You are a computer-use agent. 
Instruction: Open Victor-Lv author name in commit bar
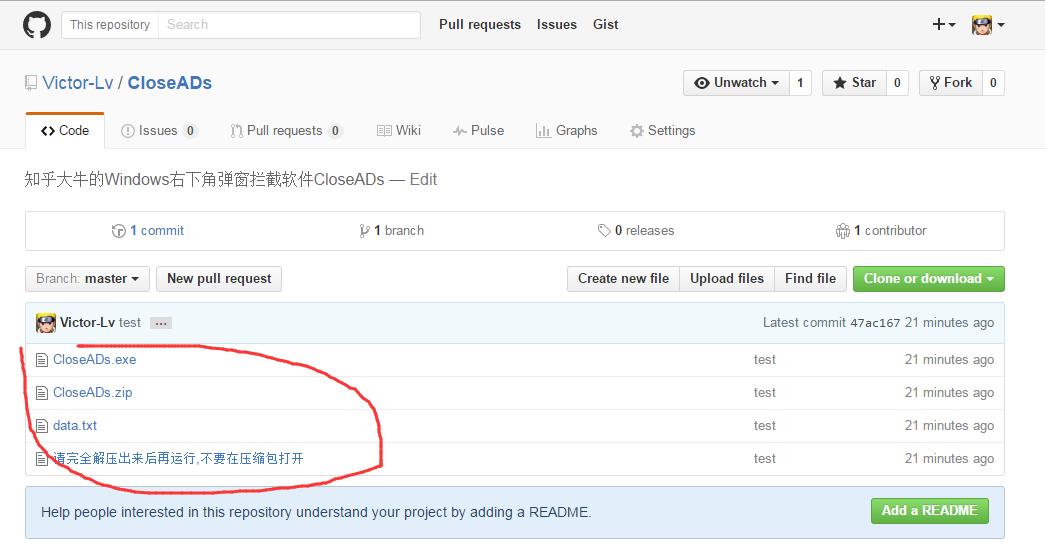click(87, 323)
